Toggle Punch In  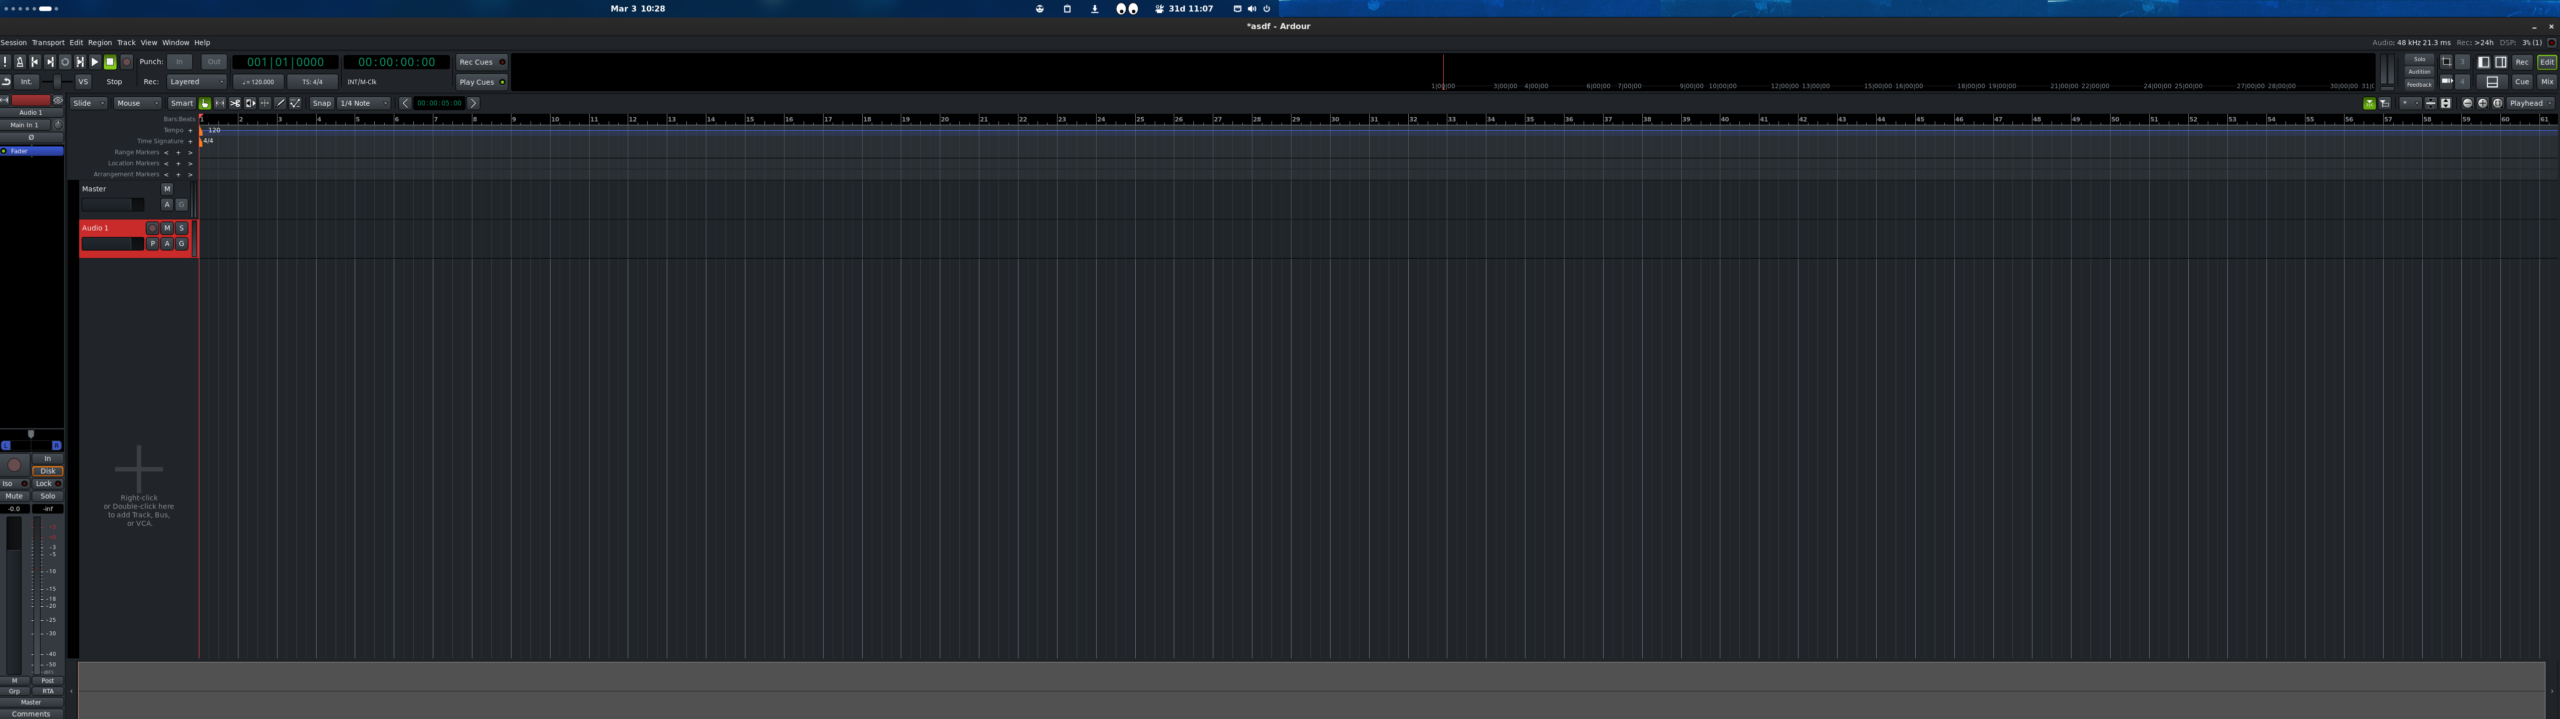pyautogui.click(x=179, y=62)
